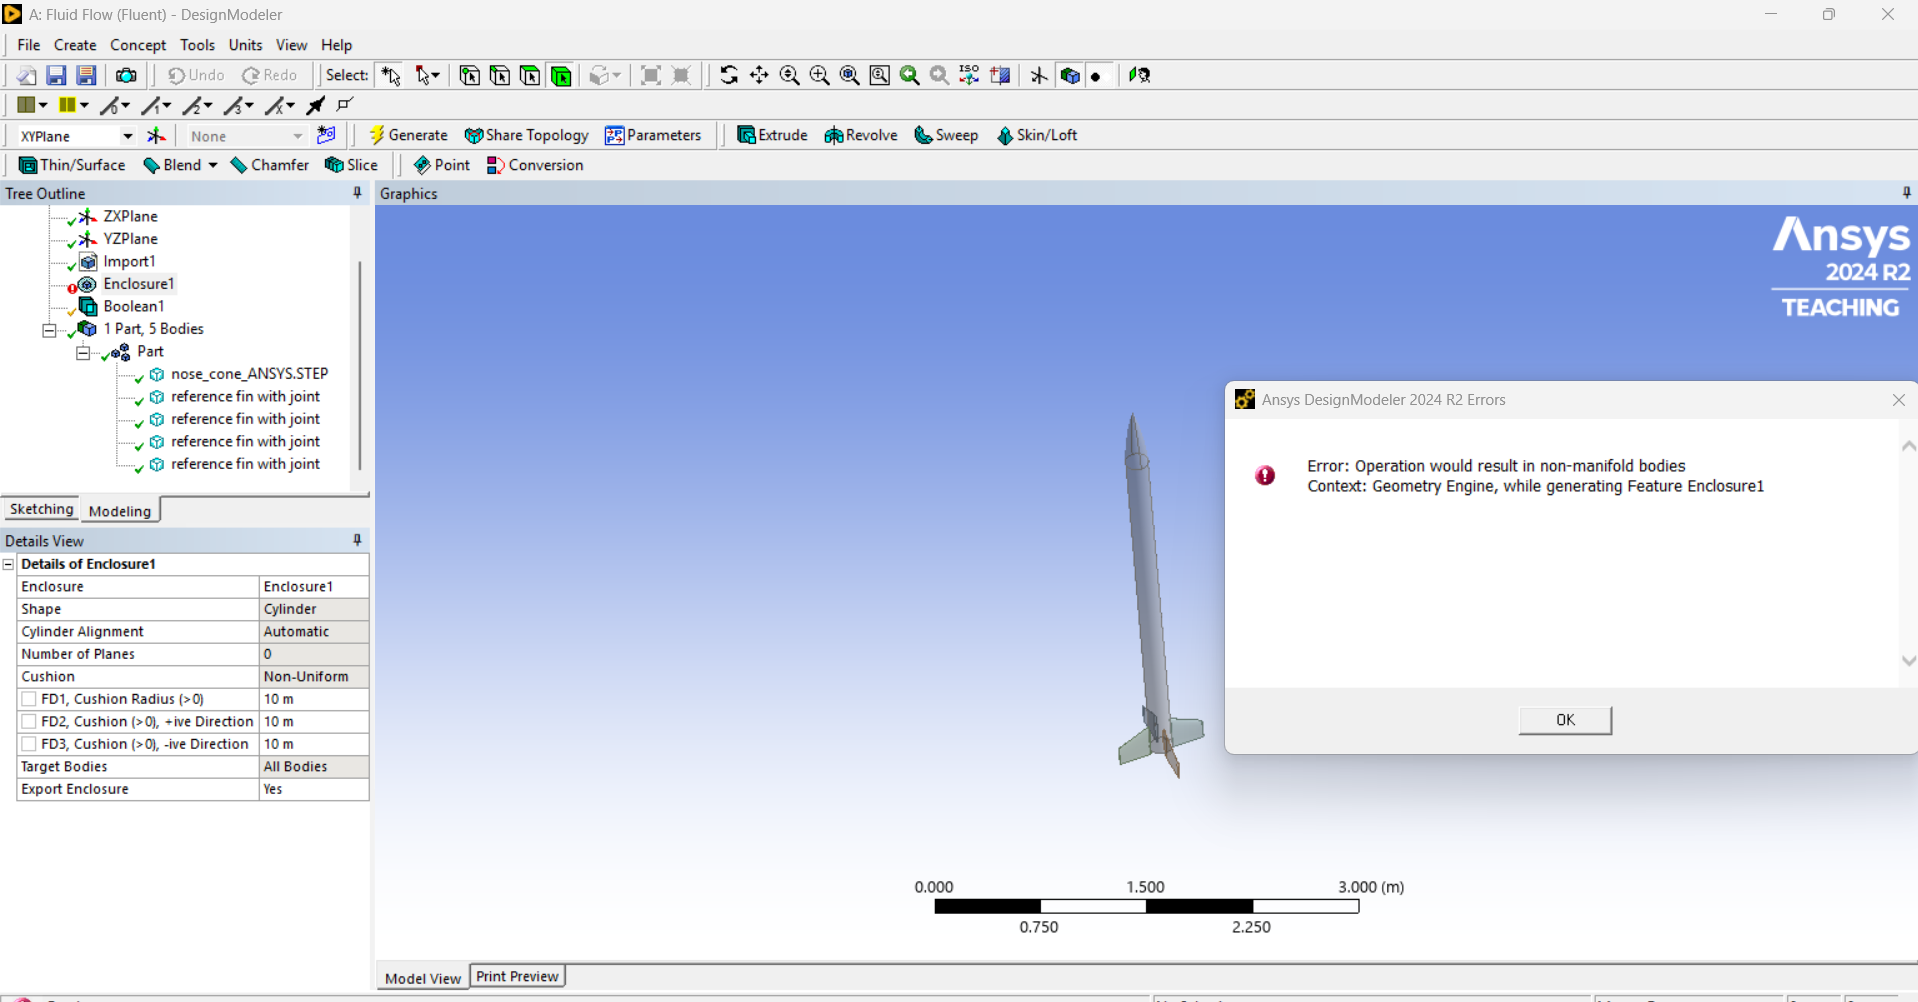
Task: Select the Extrude tool
Action: (772, 135)
